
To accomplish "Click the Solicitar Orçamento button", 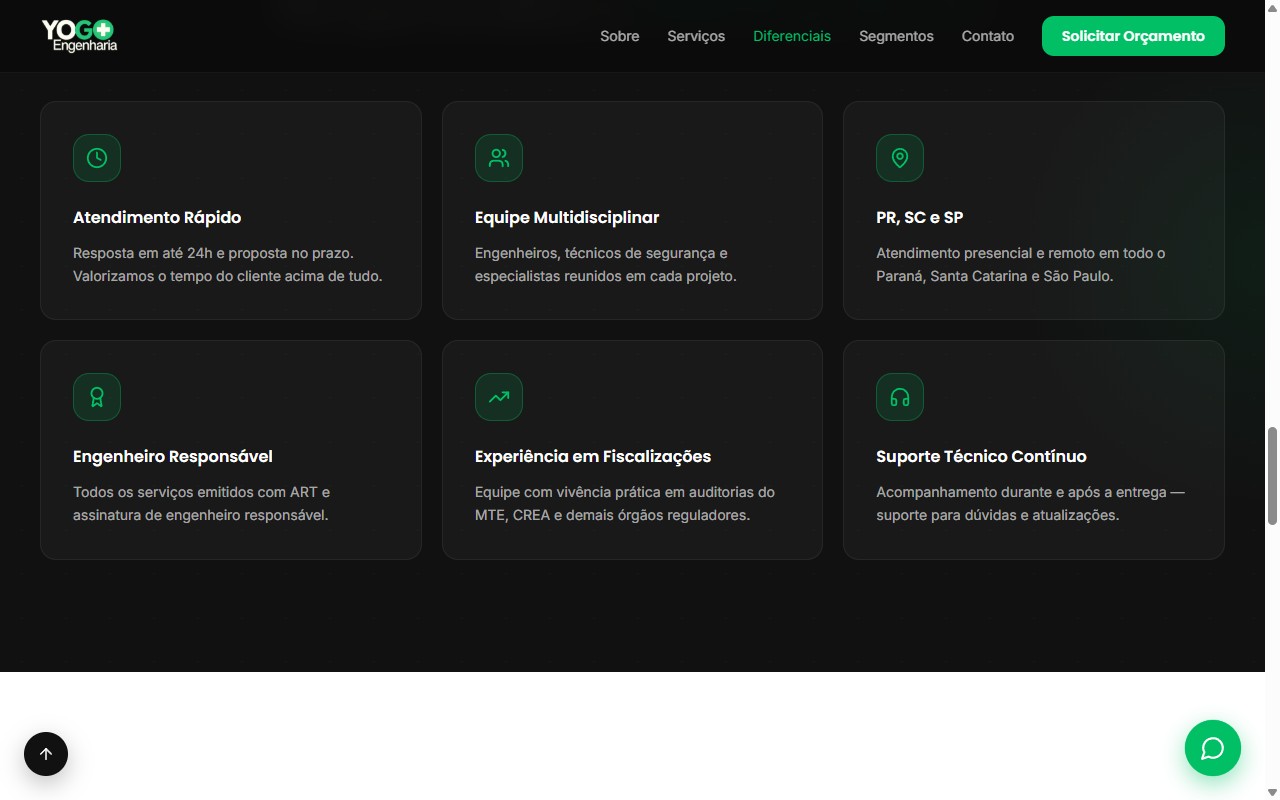I will [1133, 36].
